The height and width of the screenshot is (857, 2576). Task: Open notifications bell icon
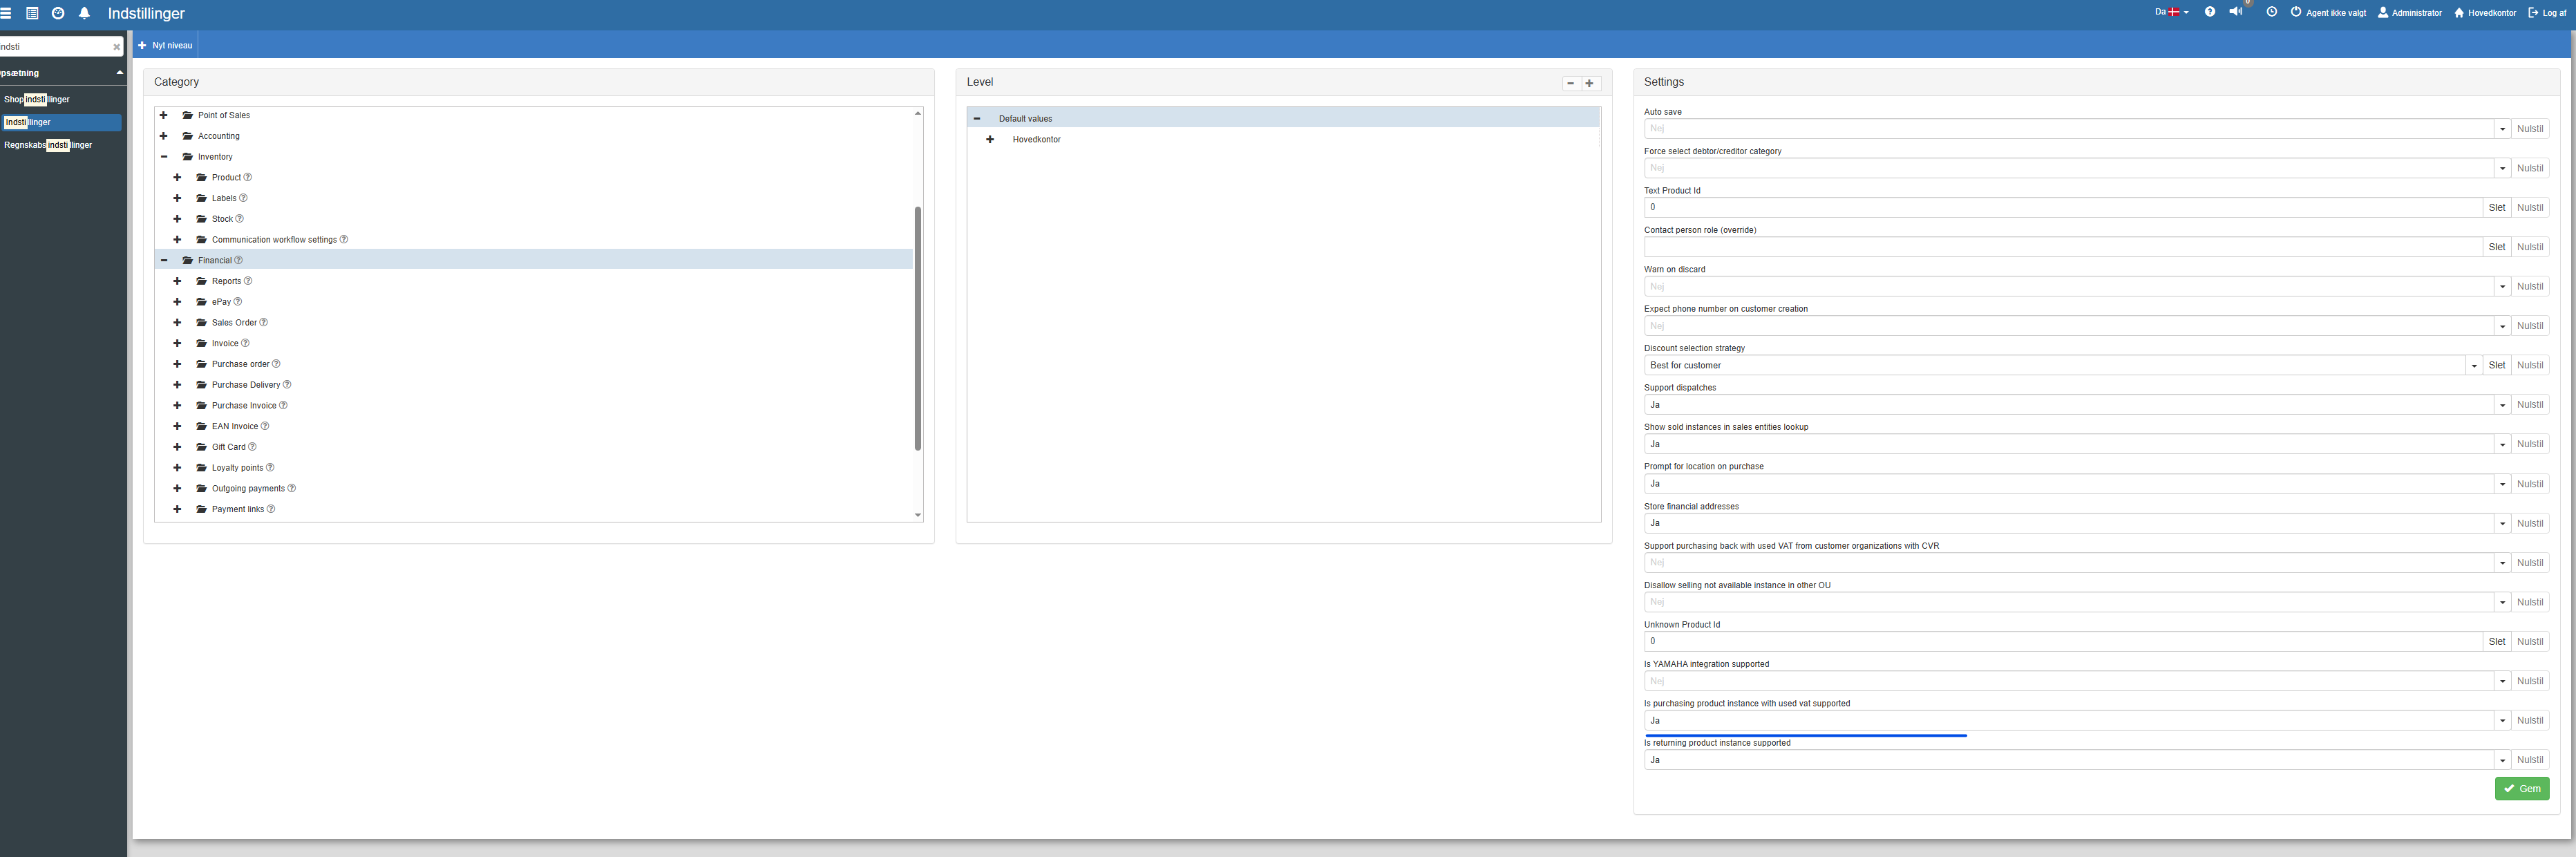(84, 13)
